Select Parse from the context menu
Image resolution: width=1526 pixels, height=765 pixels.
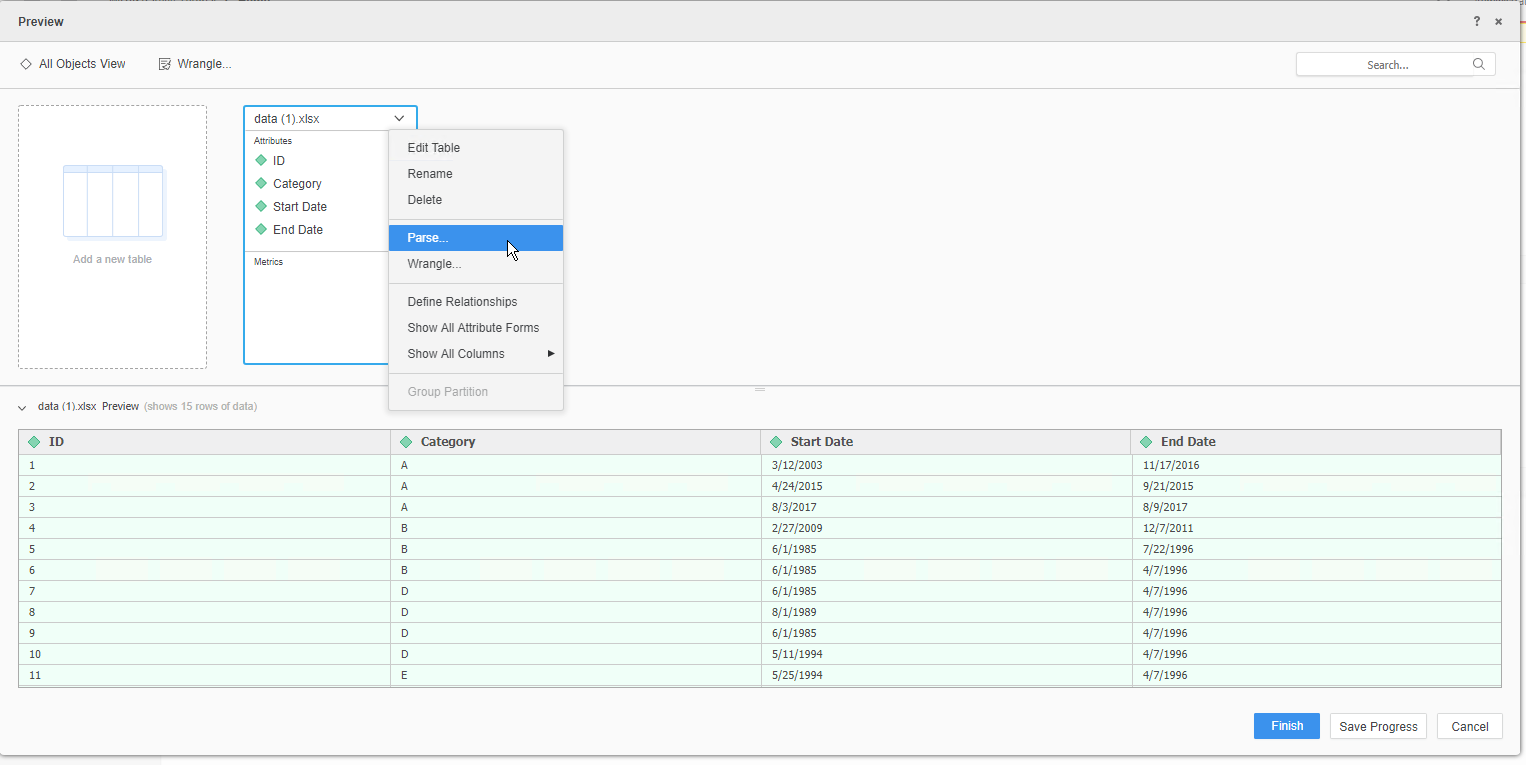[x=426, y=237]
